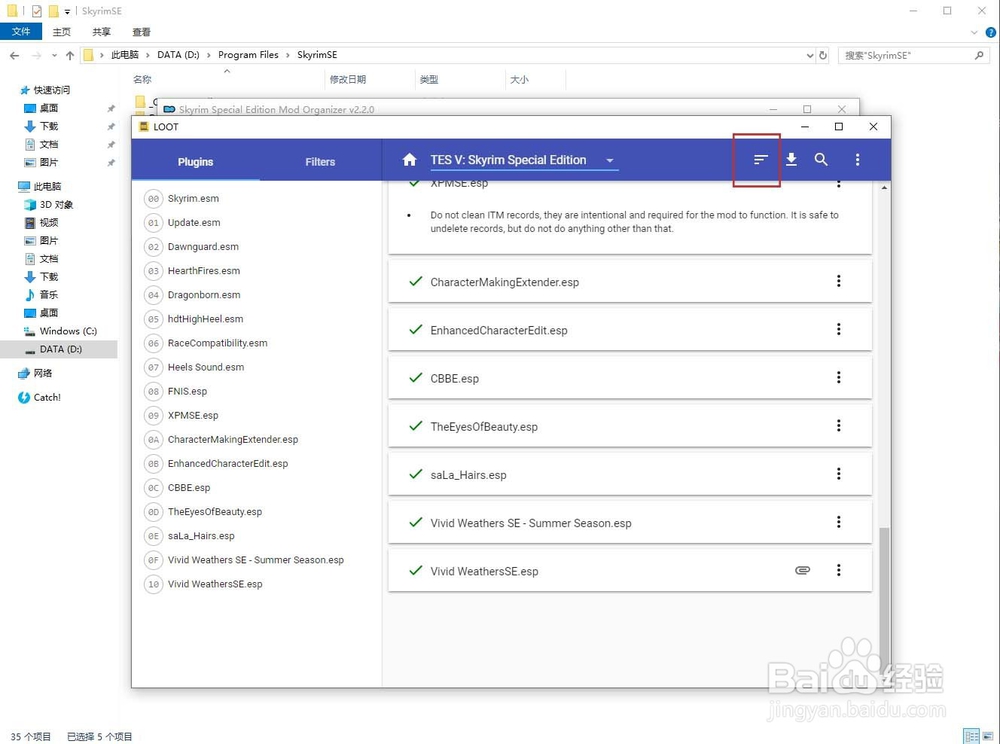Go to LOOT home icon
This screenshot has width=1000, height=744.
[x=409, y=160]
